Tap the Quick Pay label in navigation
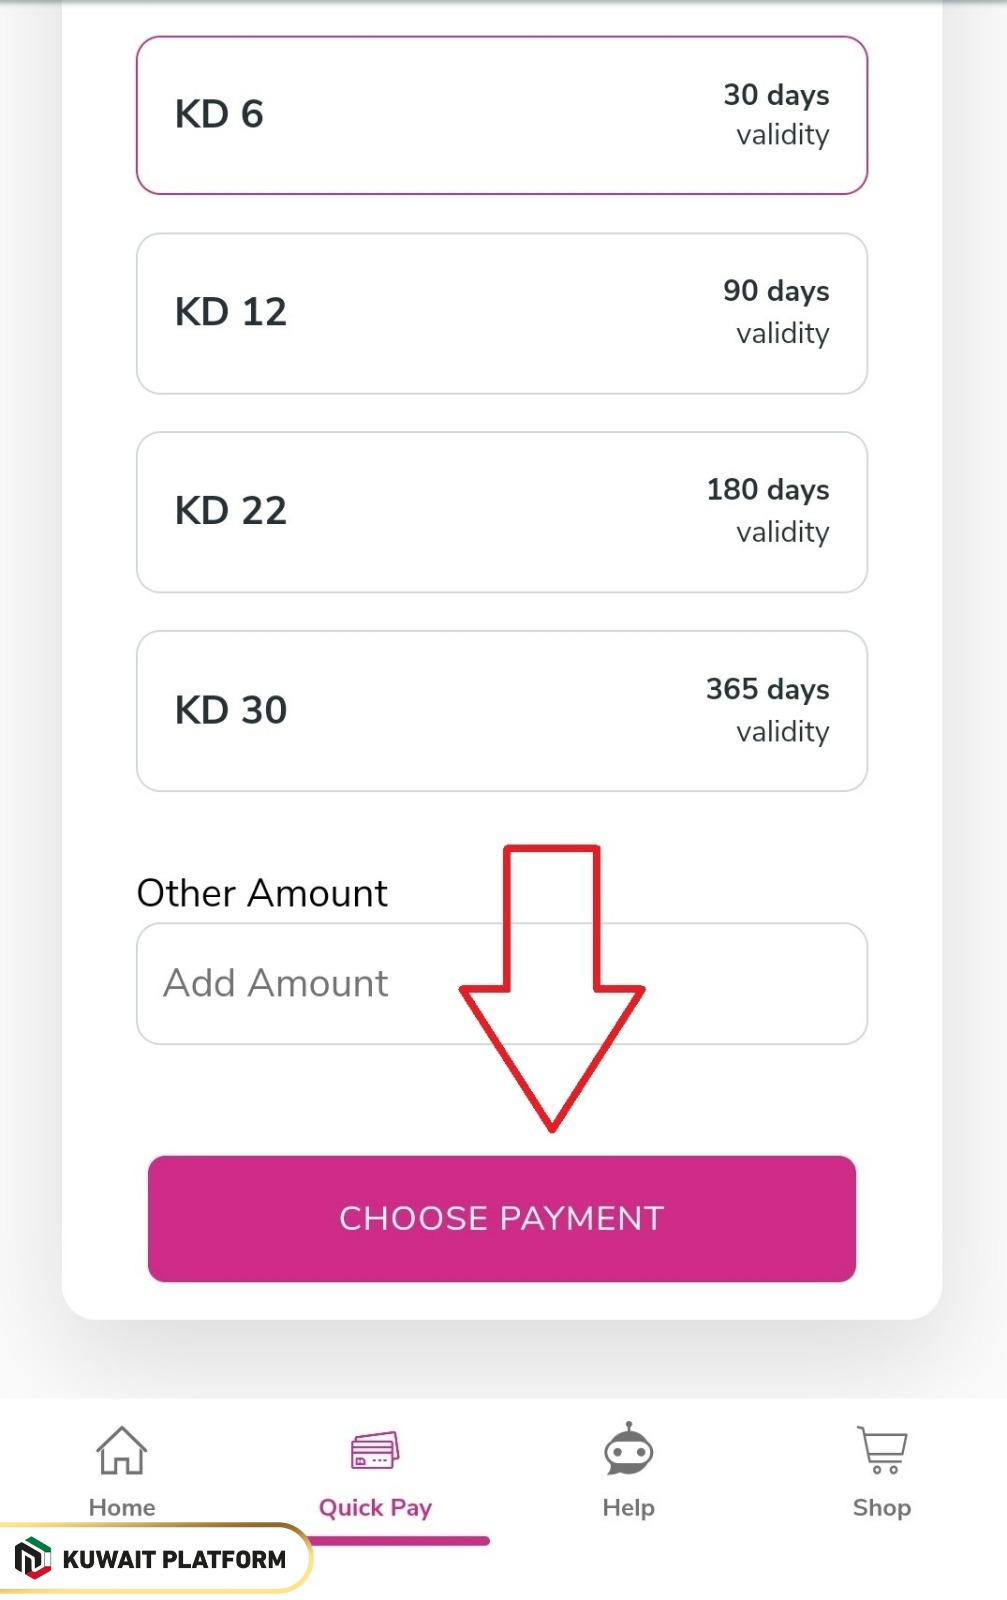The image size is (1007, 1600). pyautogui.click(x=374, y=1507)
